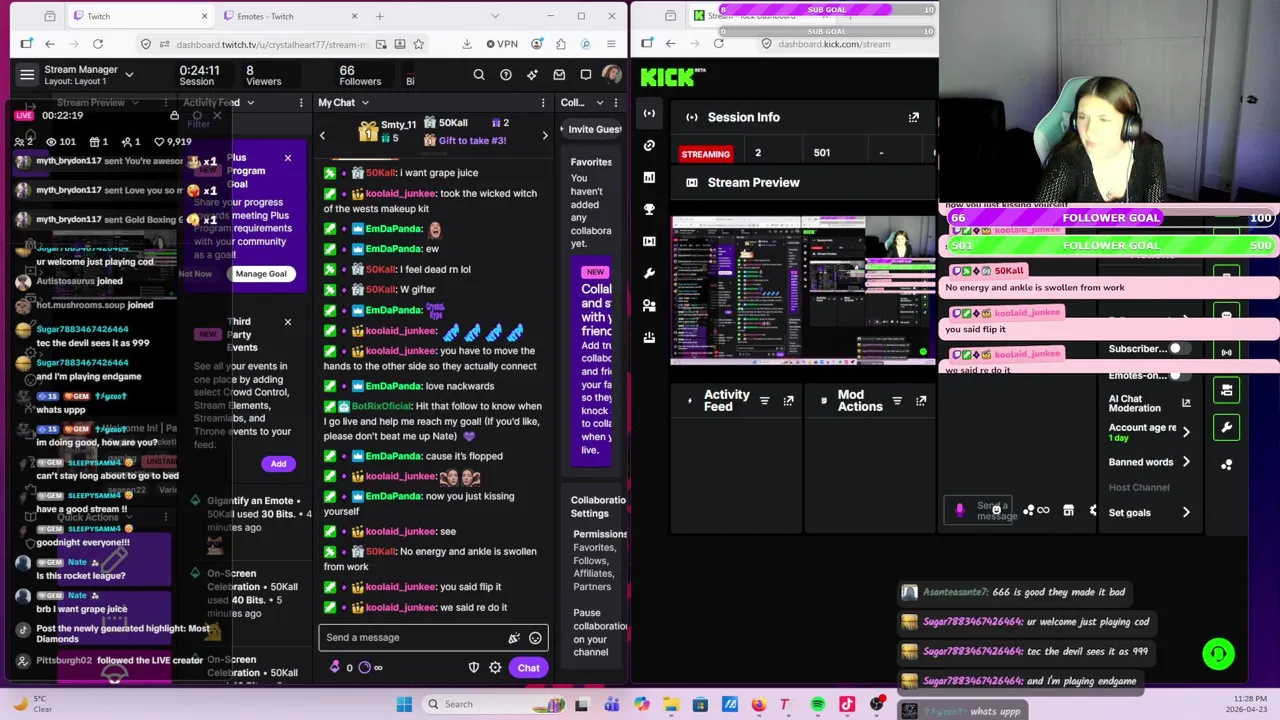Image resolution: width=1280 pixels, height=720 pixels.
Task: Click the bookmark star in Twitch address bar
Action: 419,44
